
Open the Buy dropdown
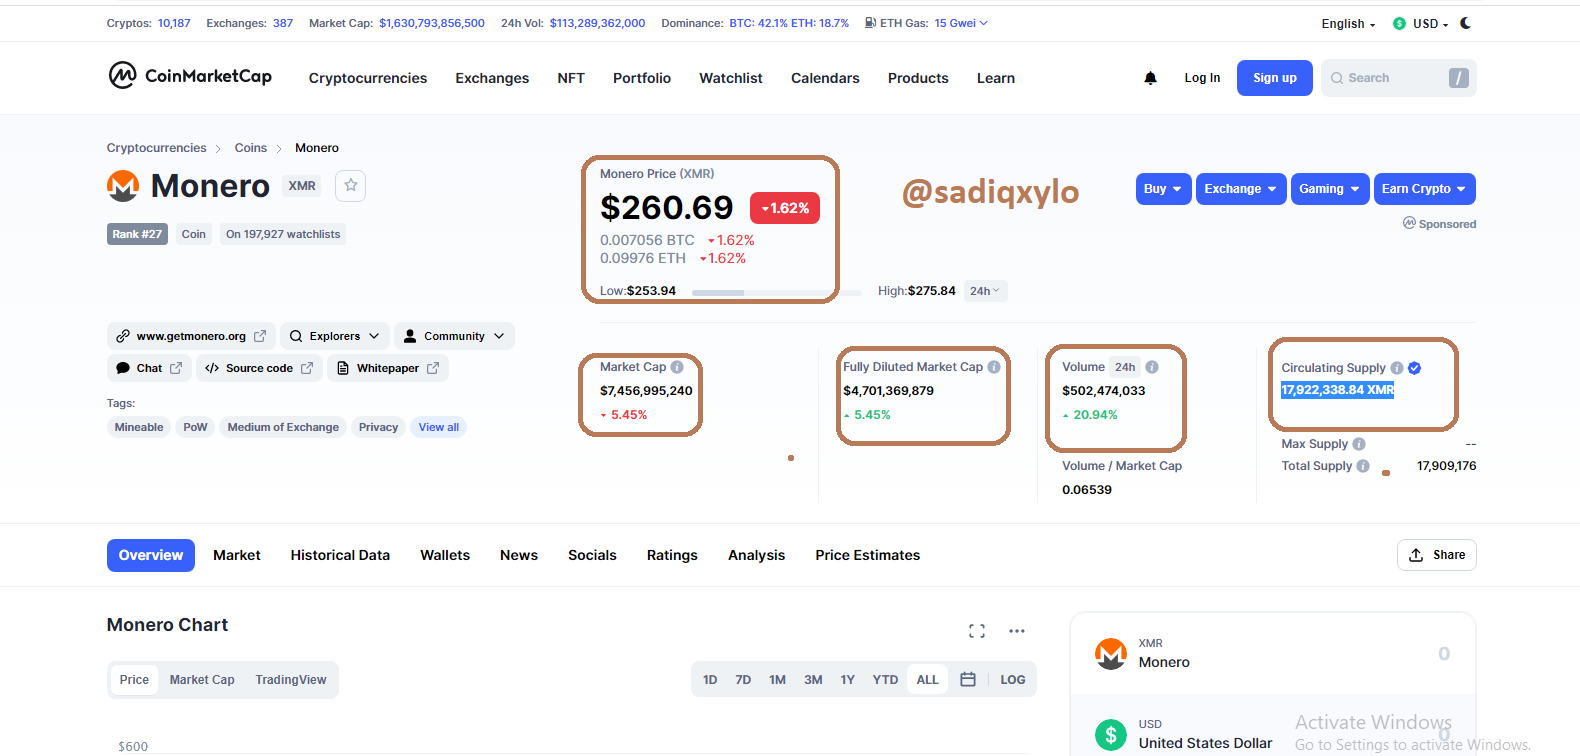[x=1164, y=189]
